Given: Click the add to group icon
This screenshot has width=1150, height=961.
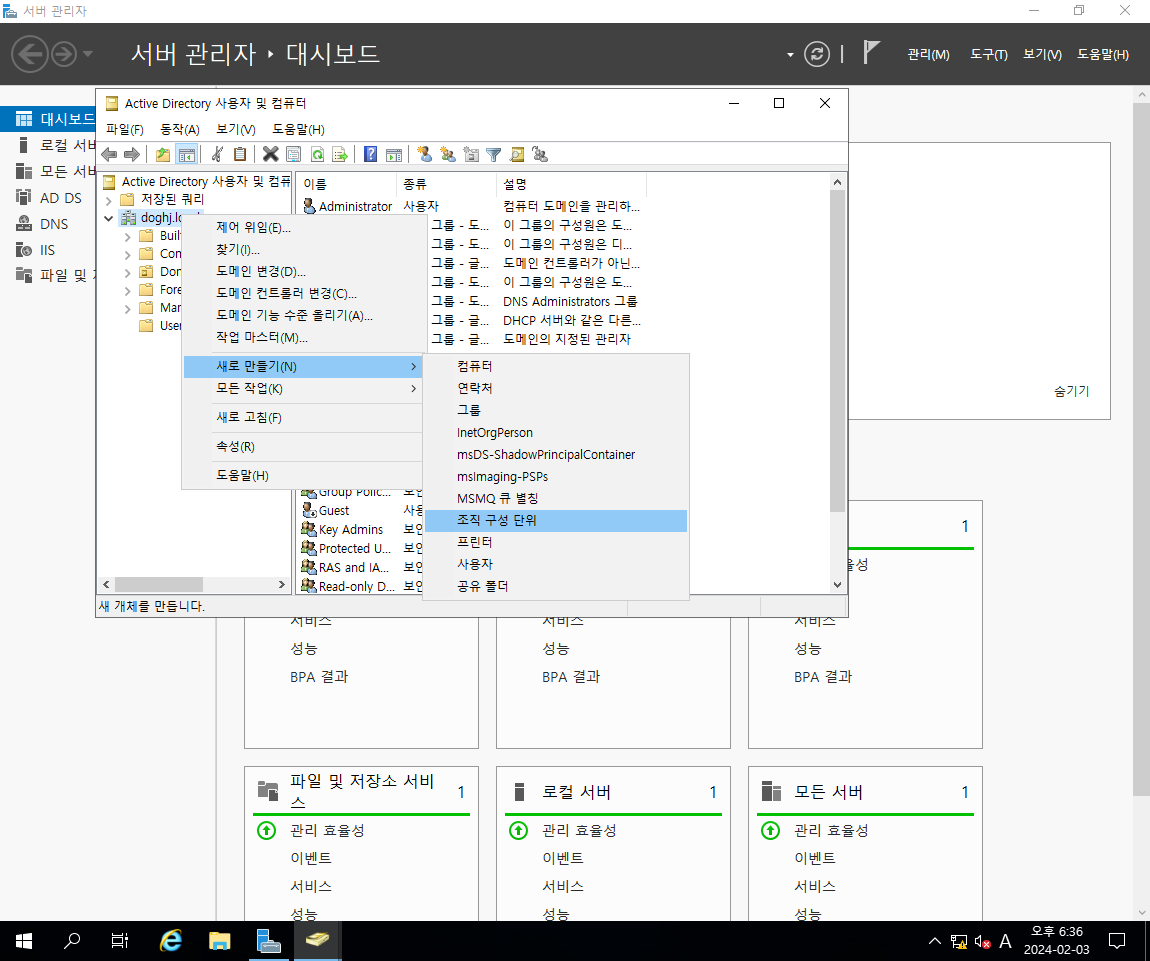Looking at the screenshot, I should pyautogui.click(x=541, y=154).
